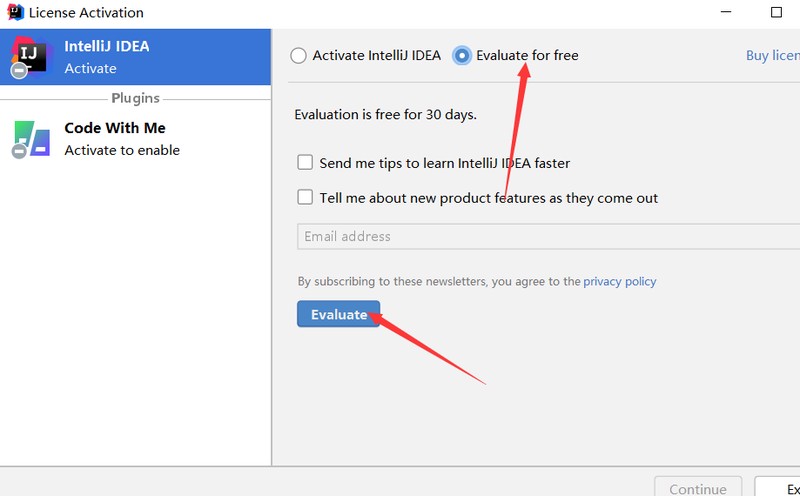Click the Plugins section header
The height and width of the screenshot is (496, 800).
(135, 98)
